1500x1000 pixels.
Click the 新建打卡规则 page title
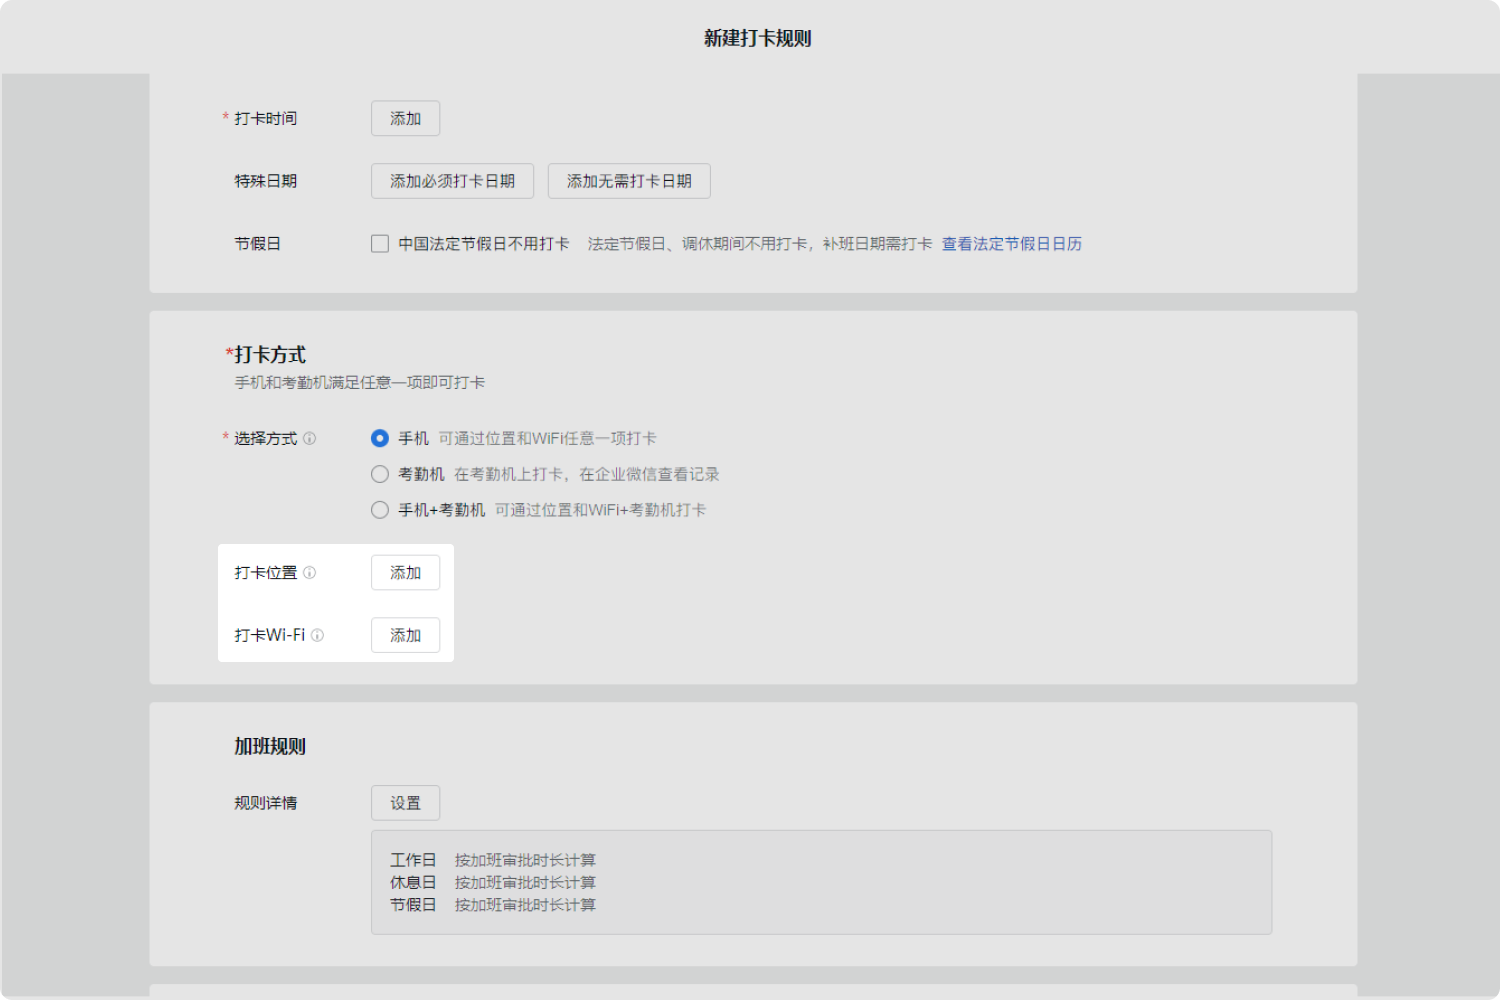click(x=757, y=39)
